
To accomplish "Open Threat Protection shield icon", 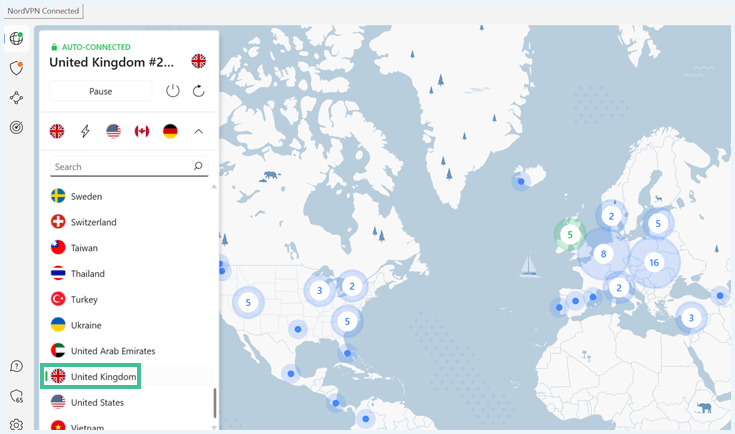I will (x=16, y=68).
